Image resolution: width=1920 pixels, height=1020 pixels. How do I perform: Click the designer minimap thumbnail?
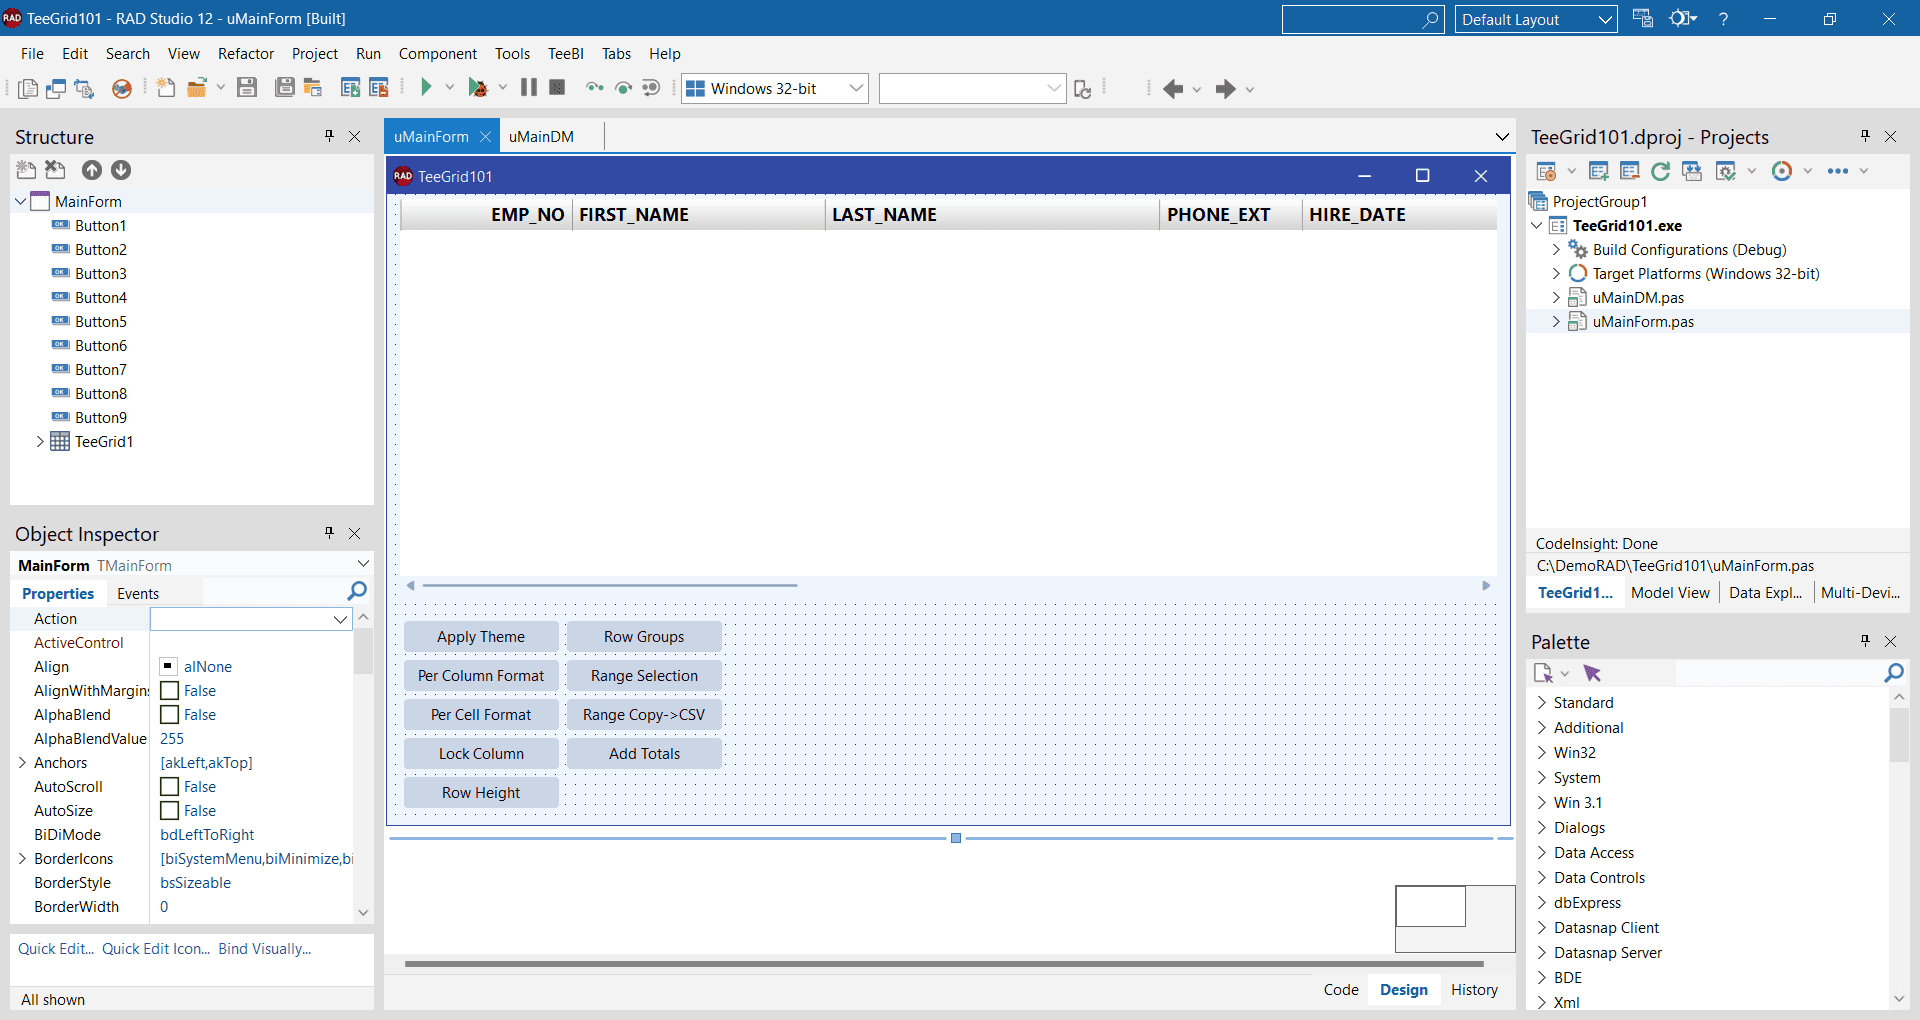coord(1455,919)
